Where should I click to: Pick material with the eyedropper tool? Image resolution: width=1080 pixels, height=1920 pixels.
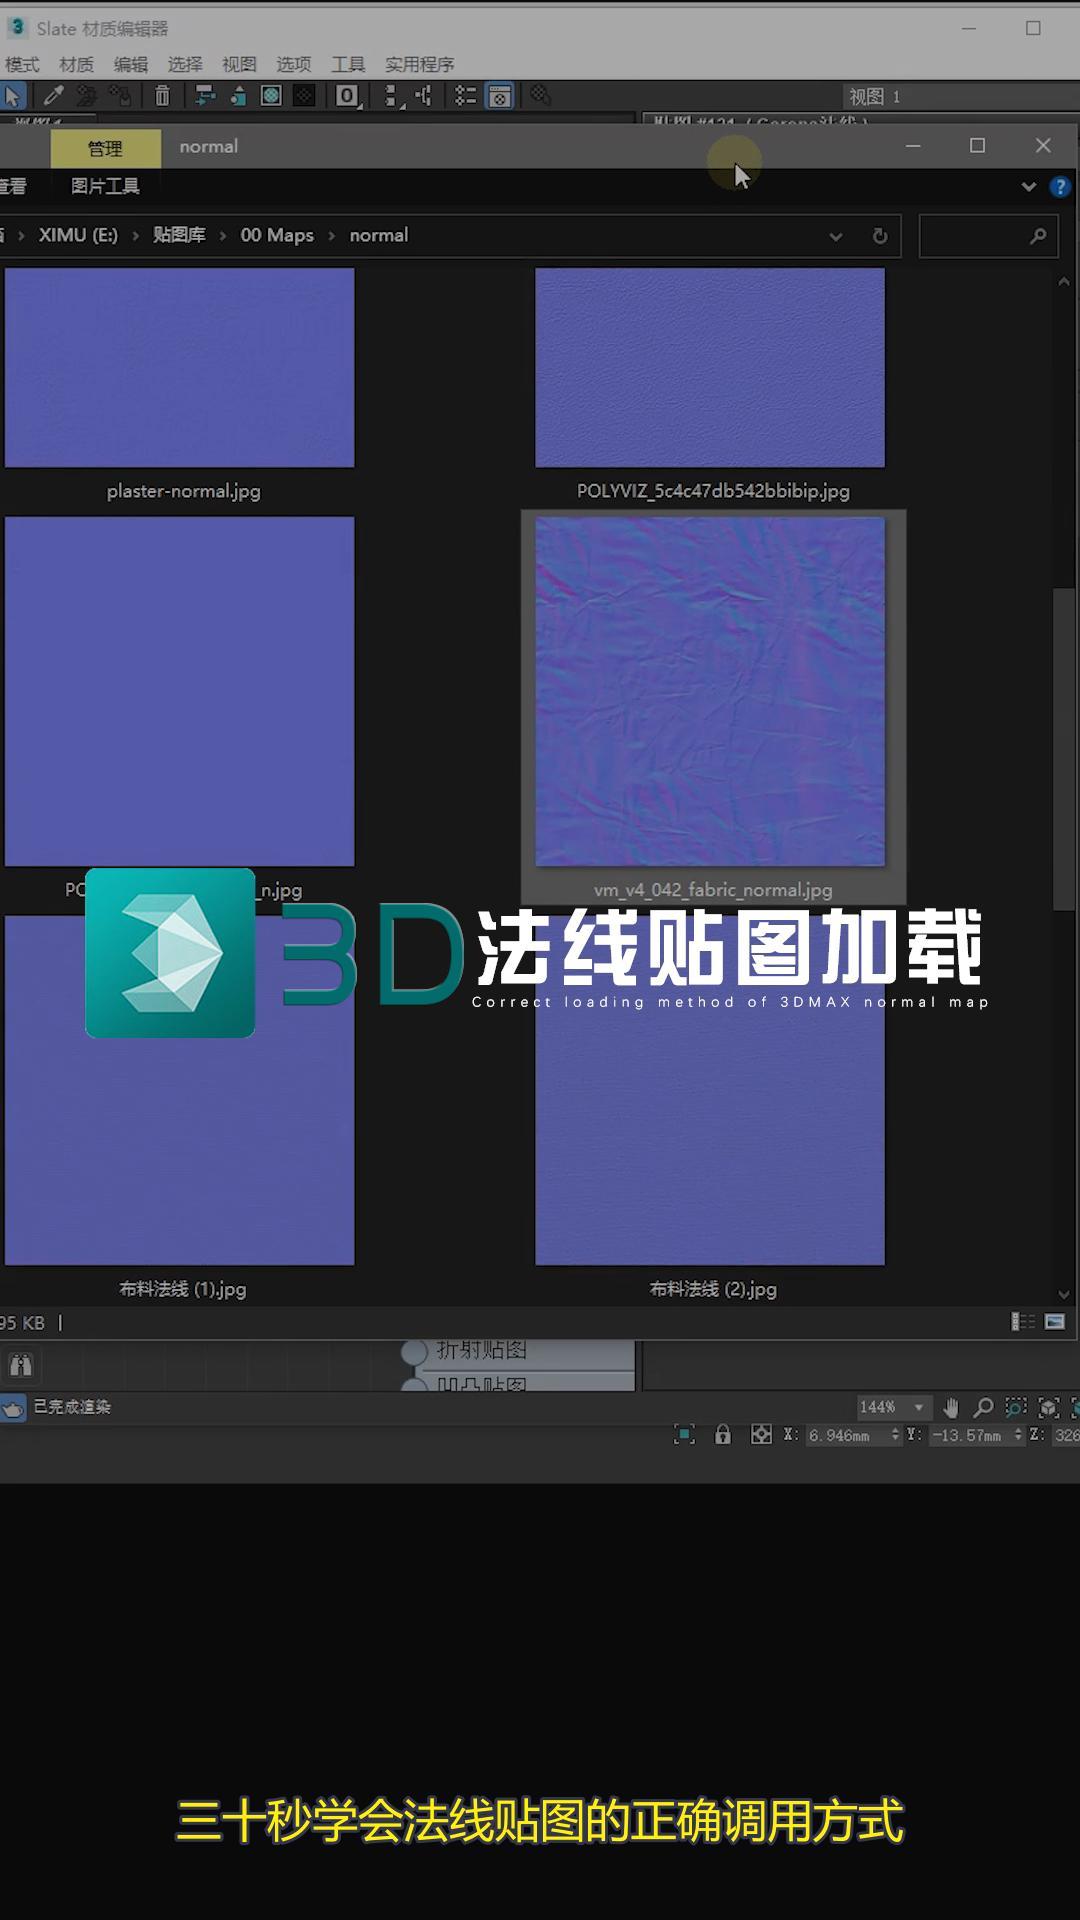click(53, 96)
